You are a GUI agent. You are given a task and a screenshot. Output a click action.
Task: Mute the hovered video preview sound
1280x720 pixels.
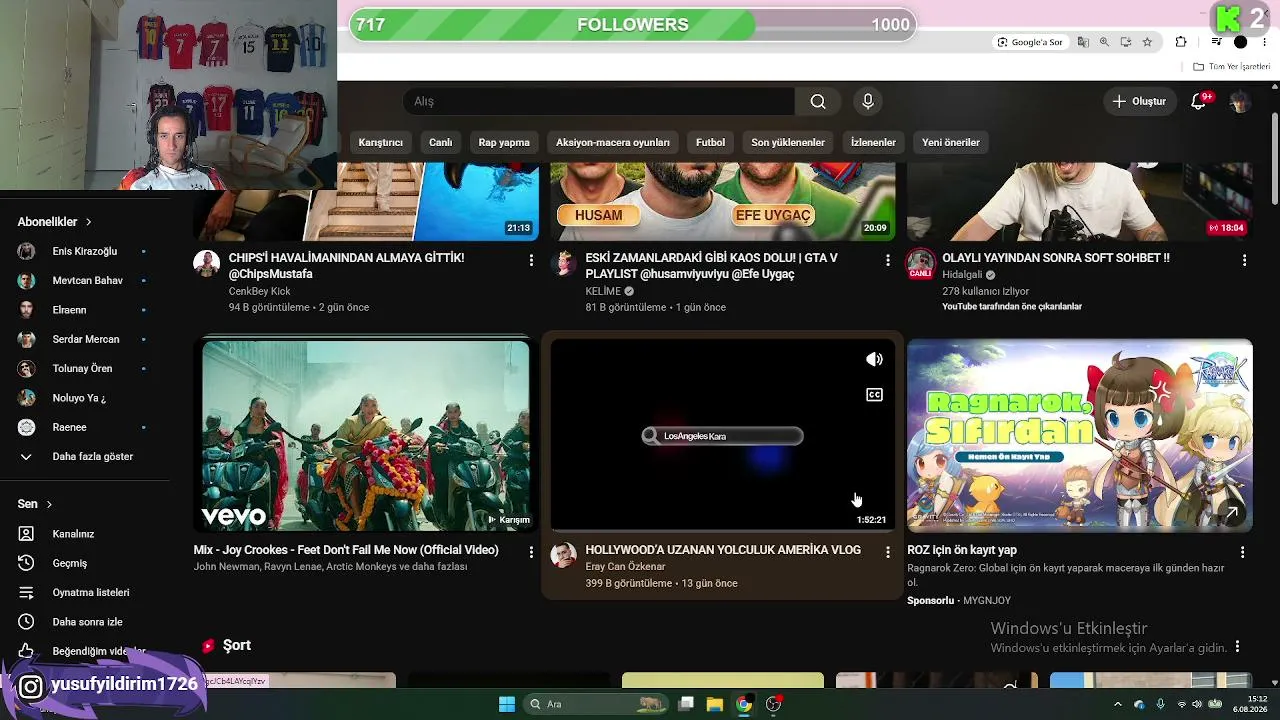[x=874, y=360]
